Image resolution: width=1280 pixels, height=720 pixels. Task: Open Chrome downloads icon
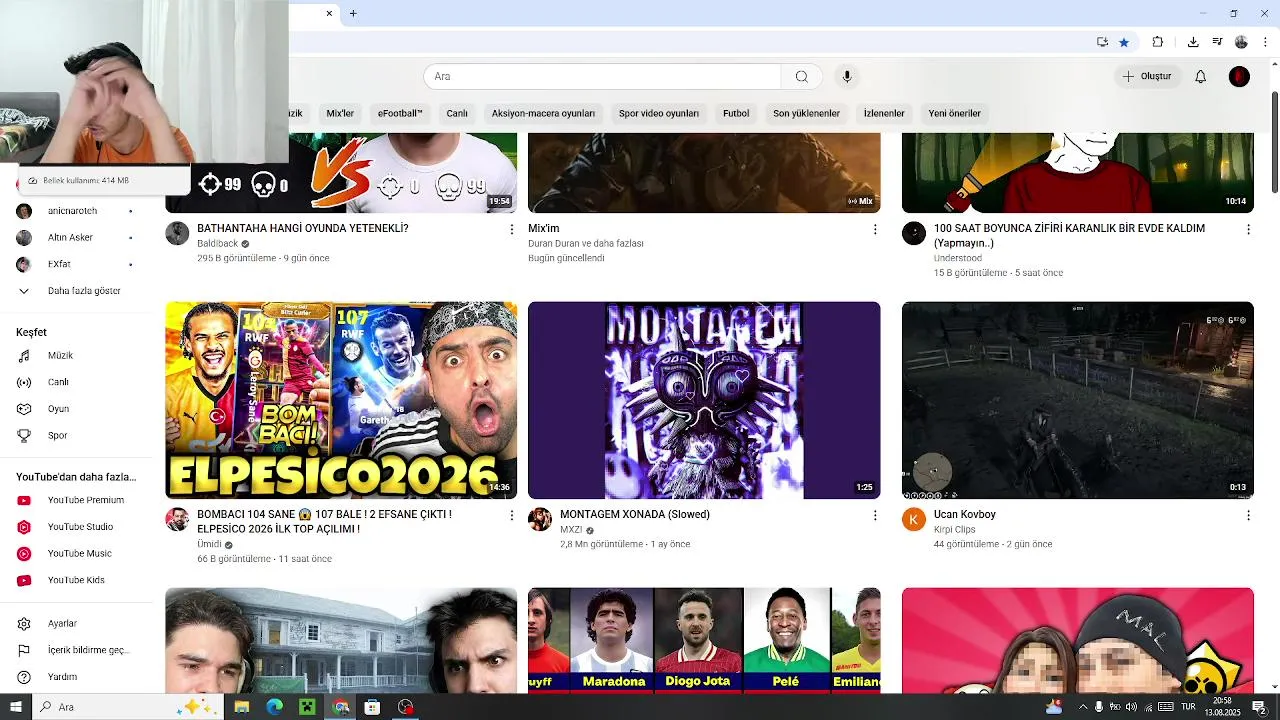click(1193, 42)
